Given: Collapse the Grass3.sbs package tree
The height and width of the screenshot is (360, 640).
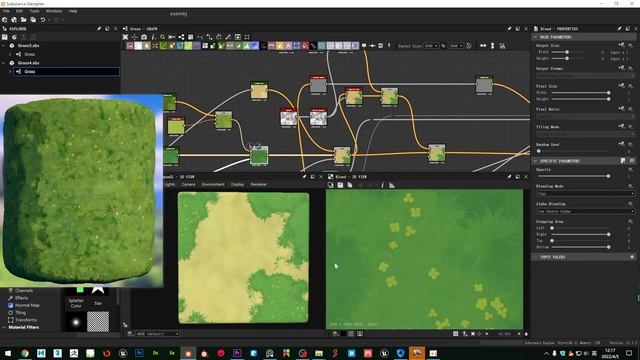Looking at the screenshot, I should tap(4, 46).
